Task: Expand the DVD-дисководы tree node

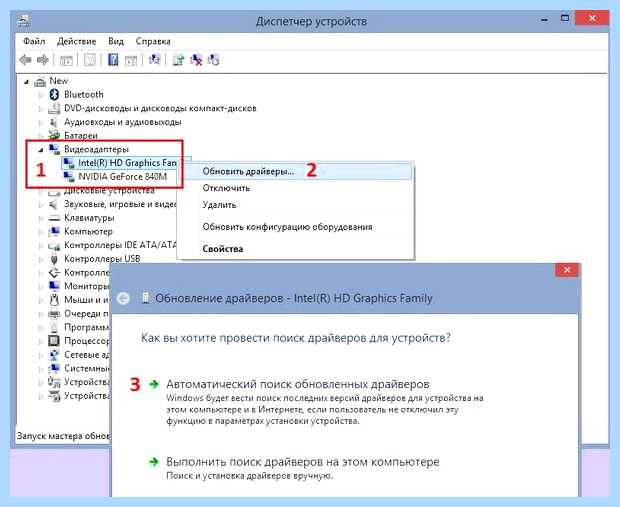Action: point(40,109)
